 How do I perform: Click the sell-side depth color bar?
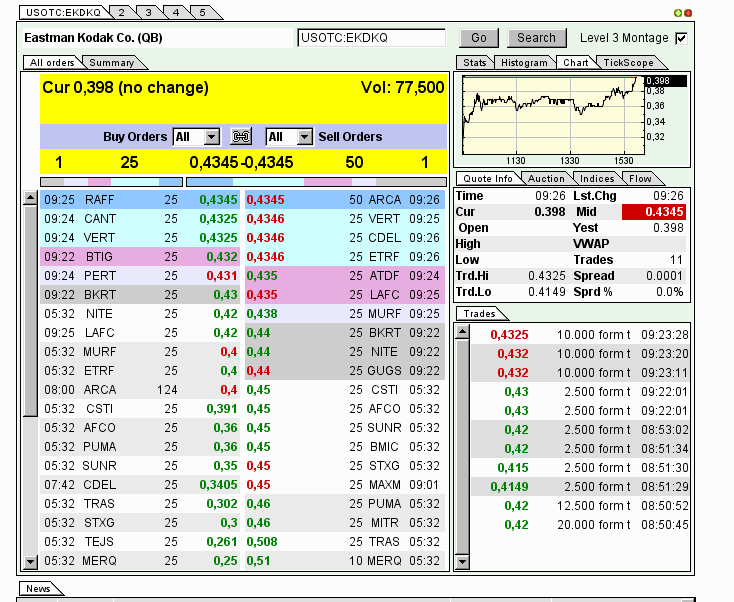click(x=316, y=182)
